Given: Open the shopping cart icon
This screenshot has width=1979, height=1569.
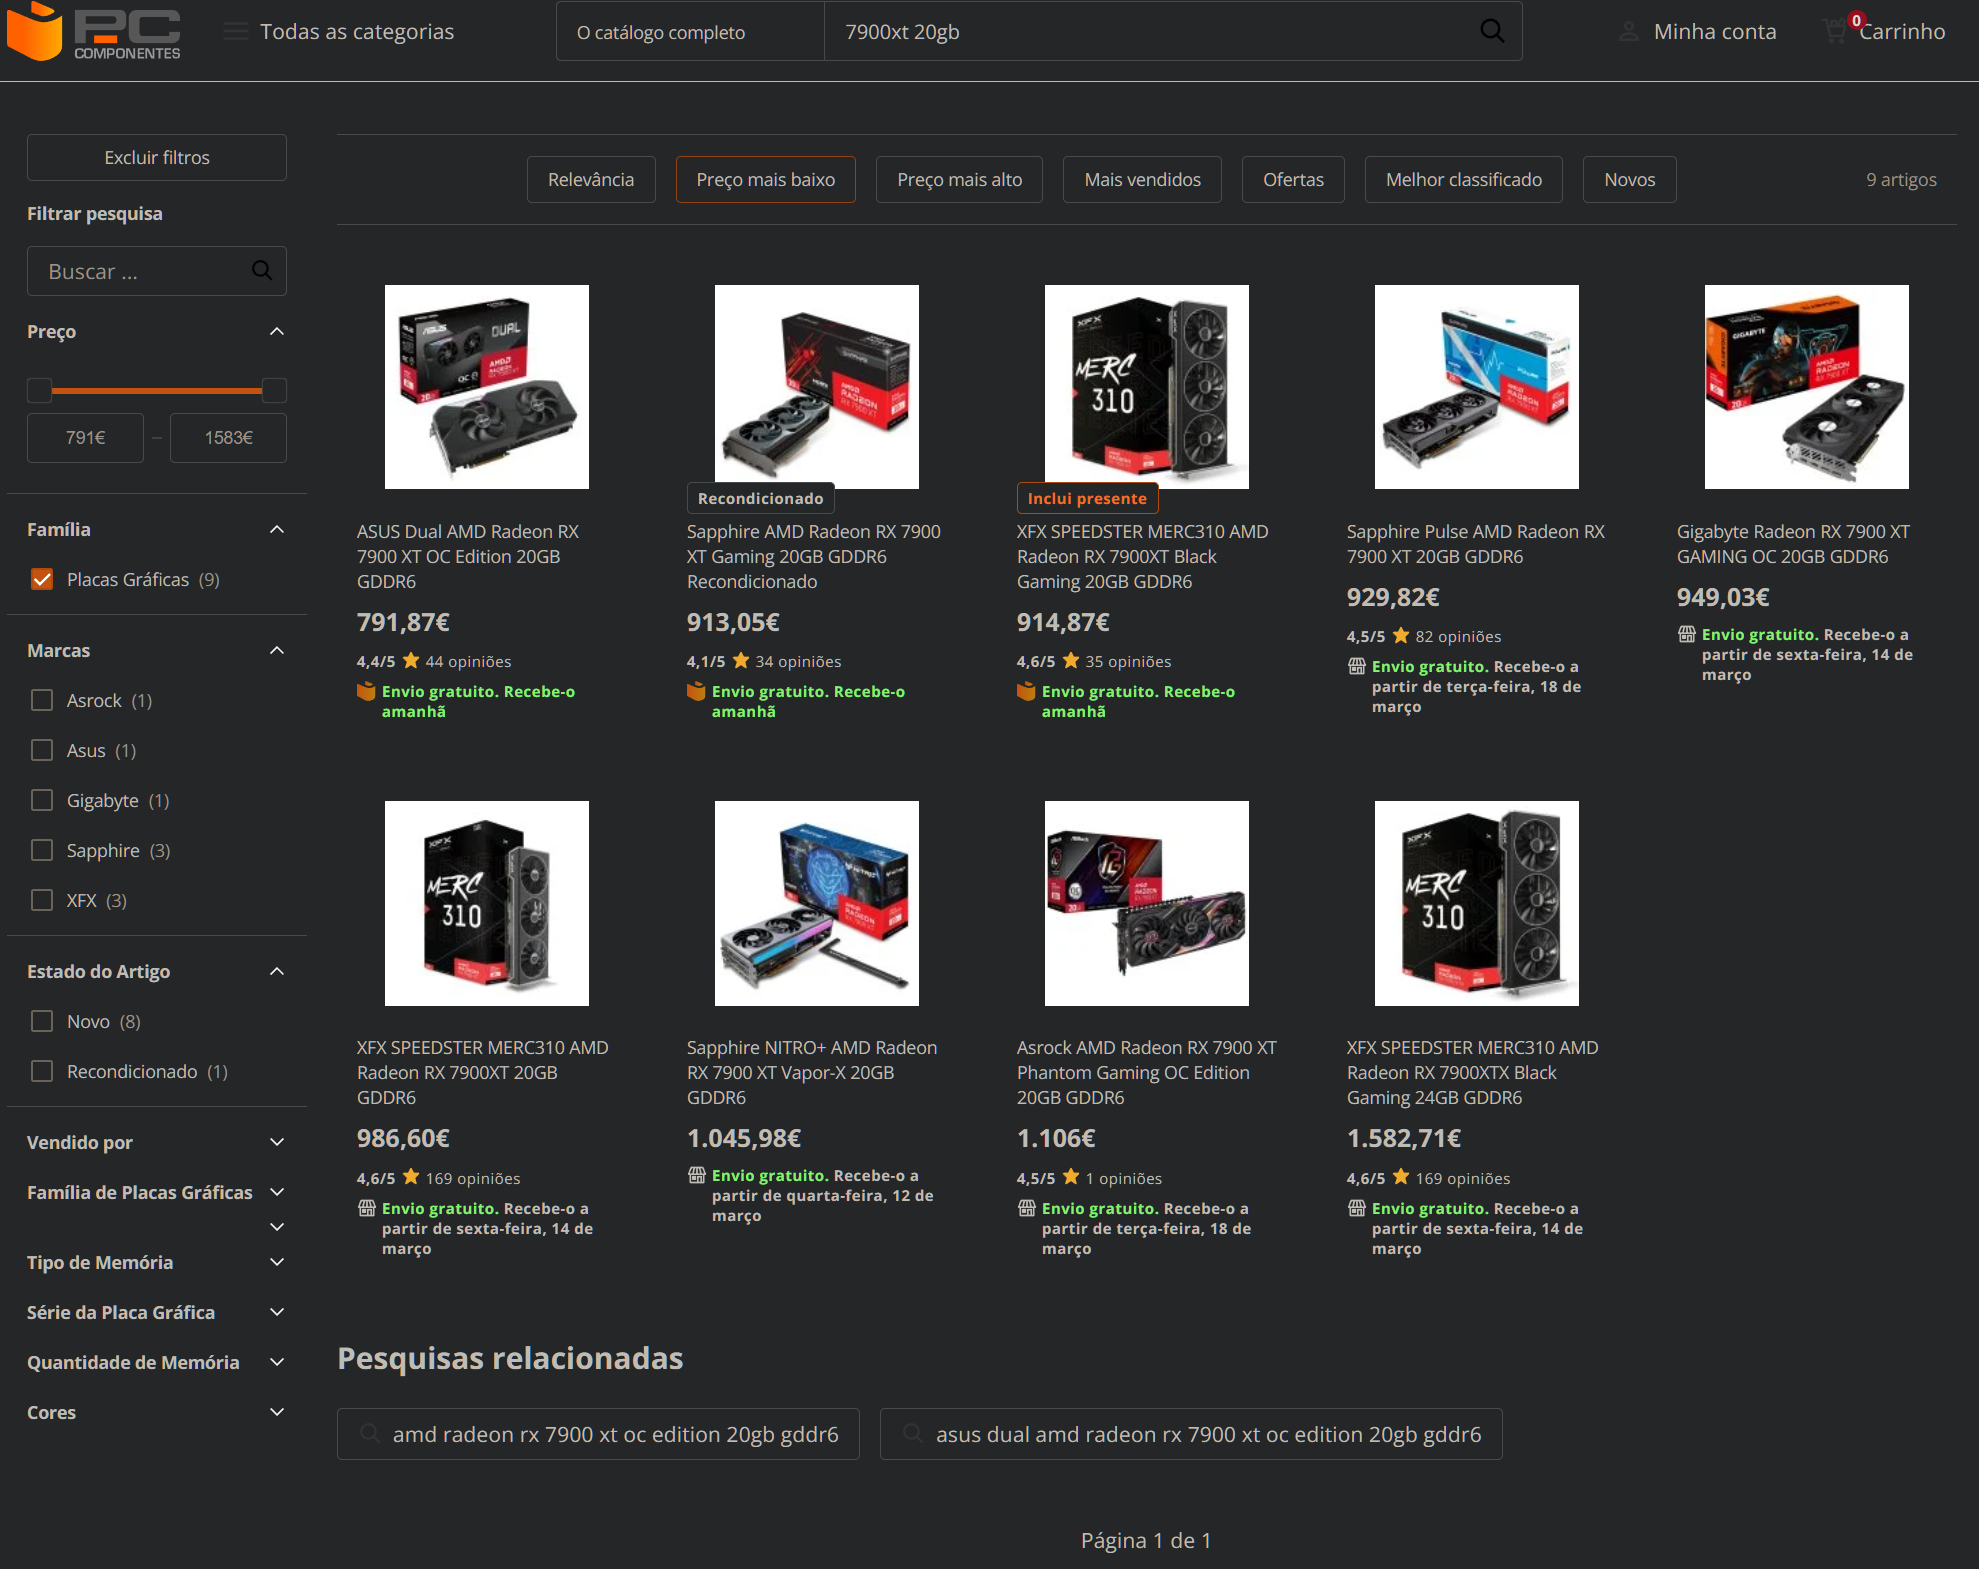Looking at the screenshot, I should tap(1835, 31).
